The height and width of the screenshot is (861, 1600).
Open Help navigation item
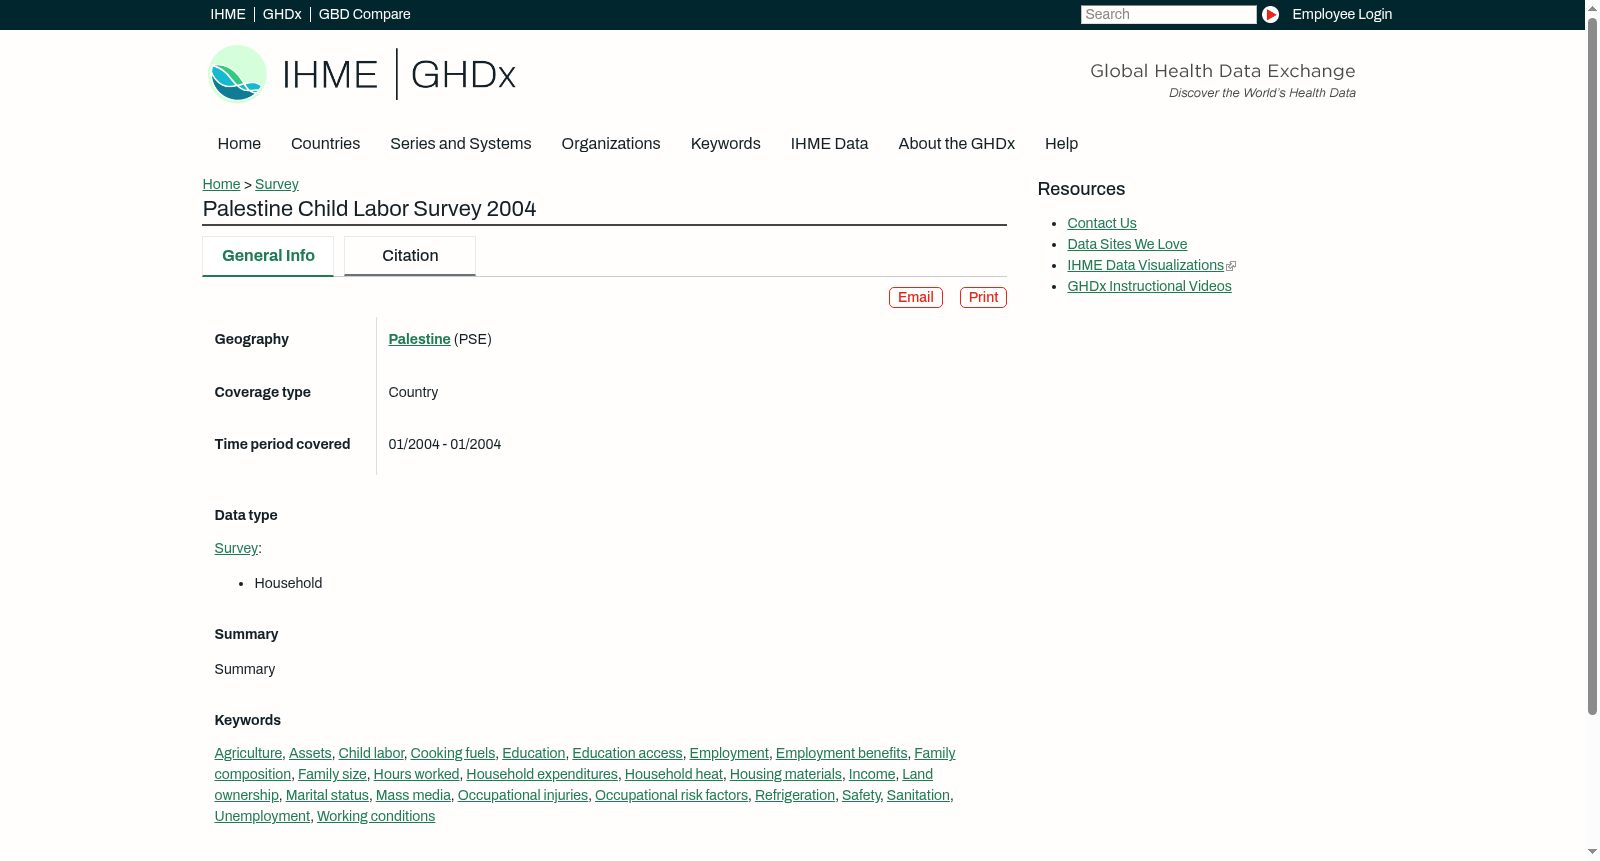pos(1061,144)
